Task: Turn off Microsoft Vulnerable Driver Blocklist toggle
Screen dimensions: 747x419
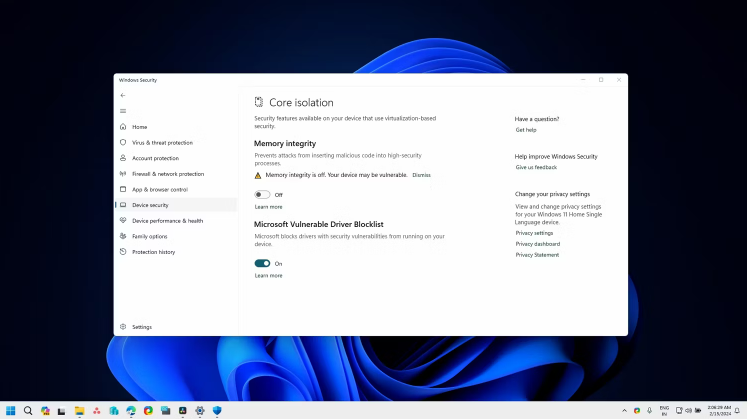Action: [x=262, y=263]
